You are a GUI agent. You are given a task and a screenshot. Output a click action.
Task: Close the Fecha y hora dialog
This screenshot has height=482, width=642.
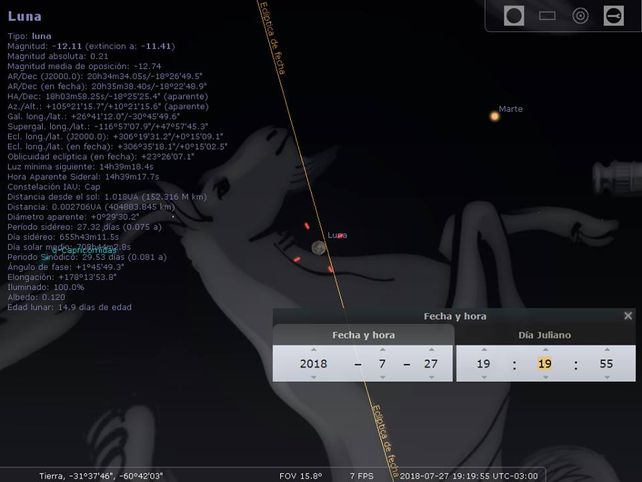click(628, 316)
